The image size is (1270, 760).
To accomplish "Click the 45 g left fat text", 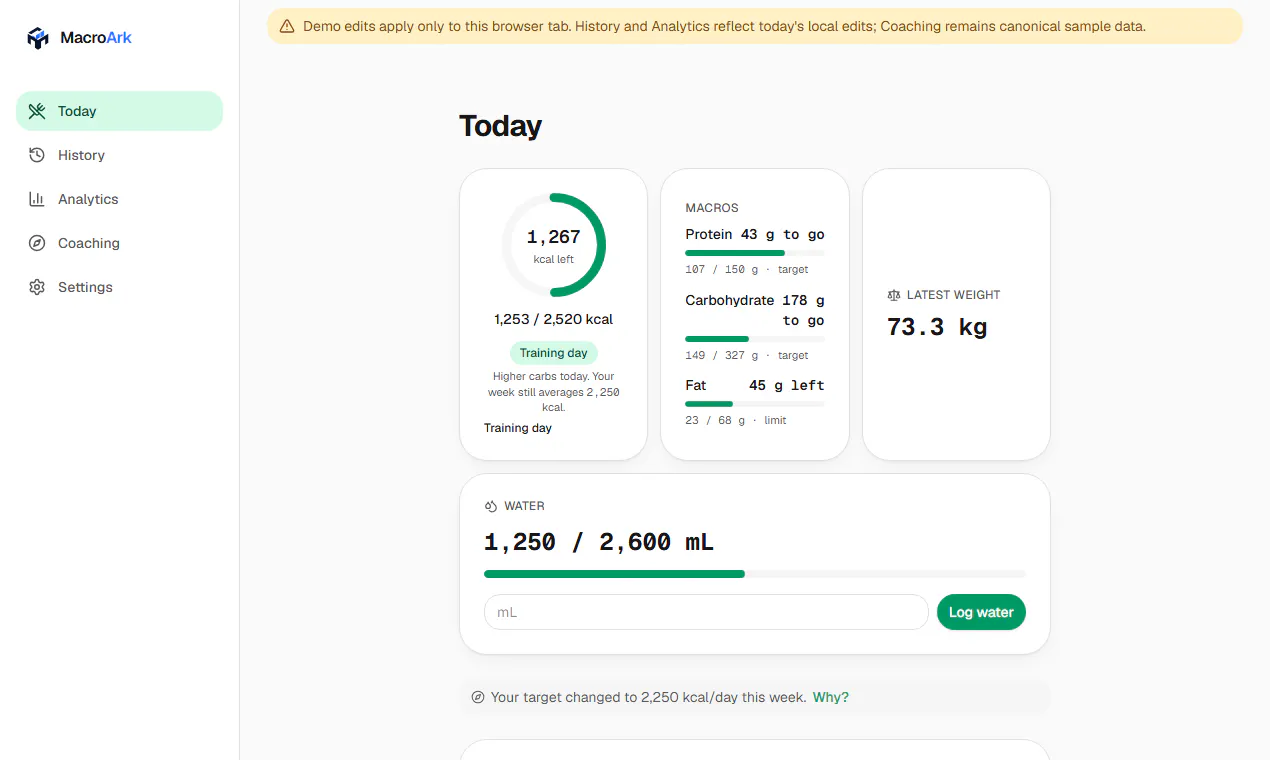I will pyautogui.click(x=787, y=385).
